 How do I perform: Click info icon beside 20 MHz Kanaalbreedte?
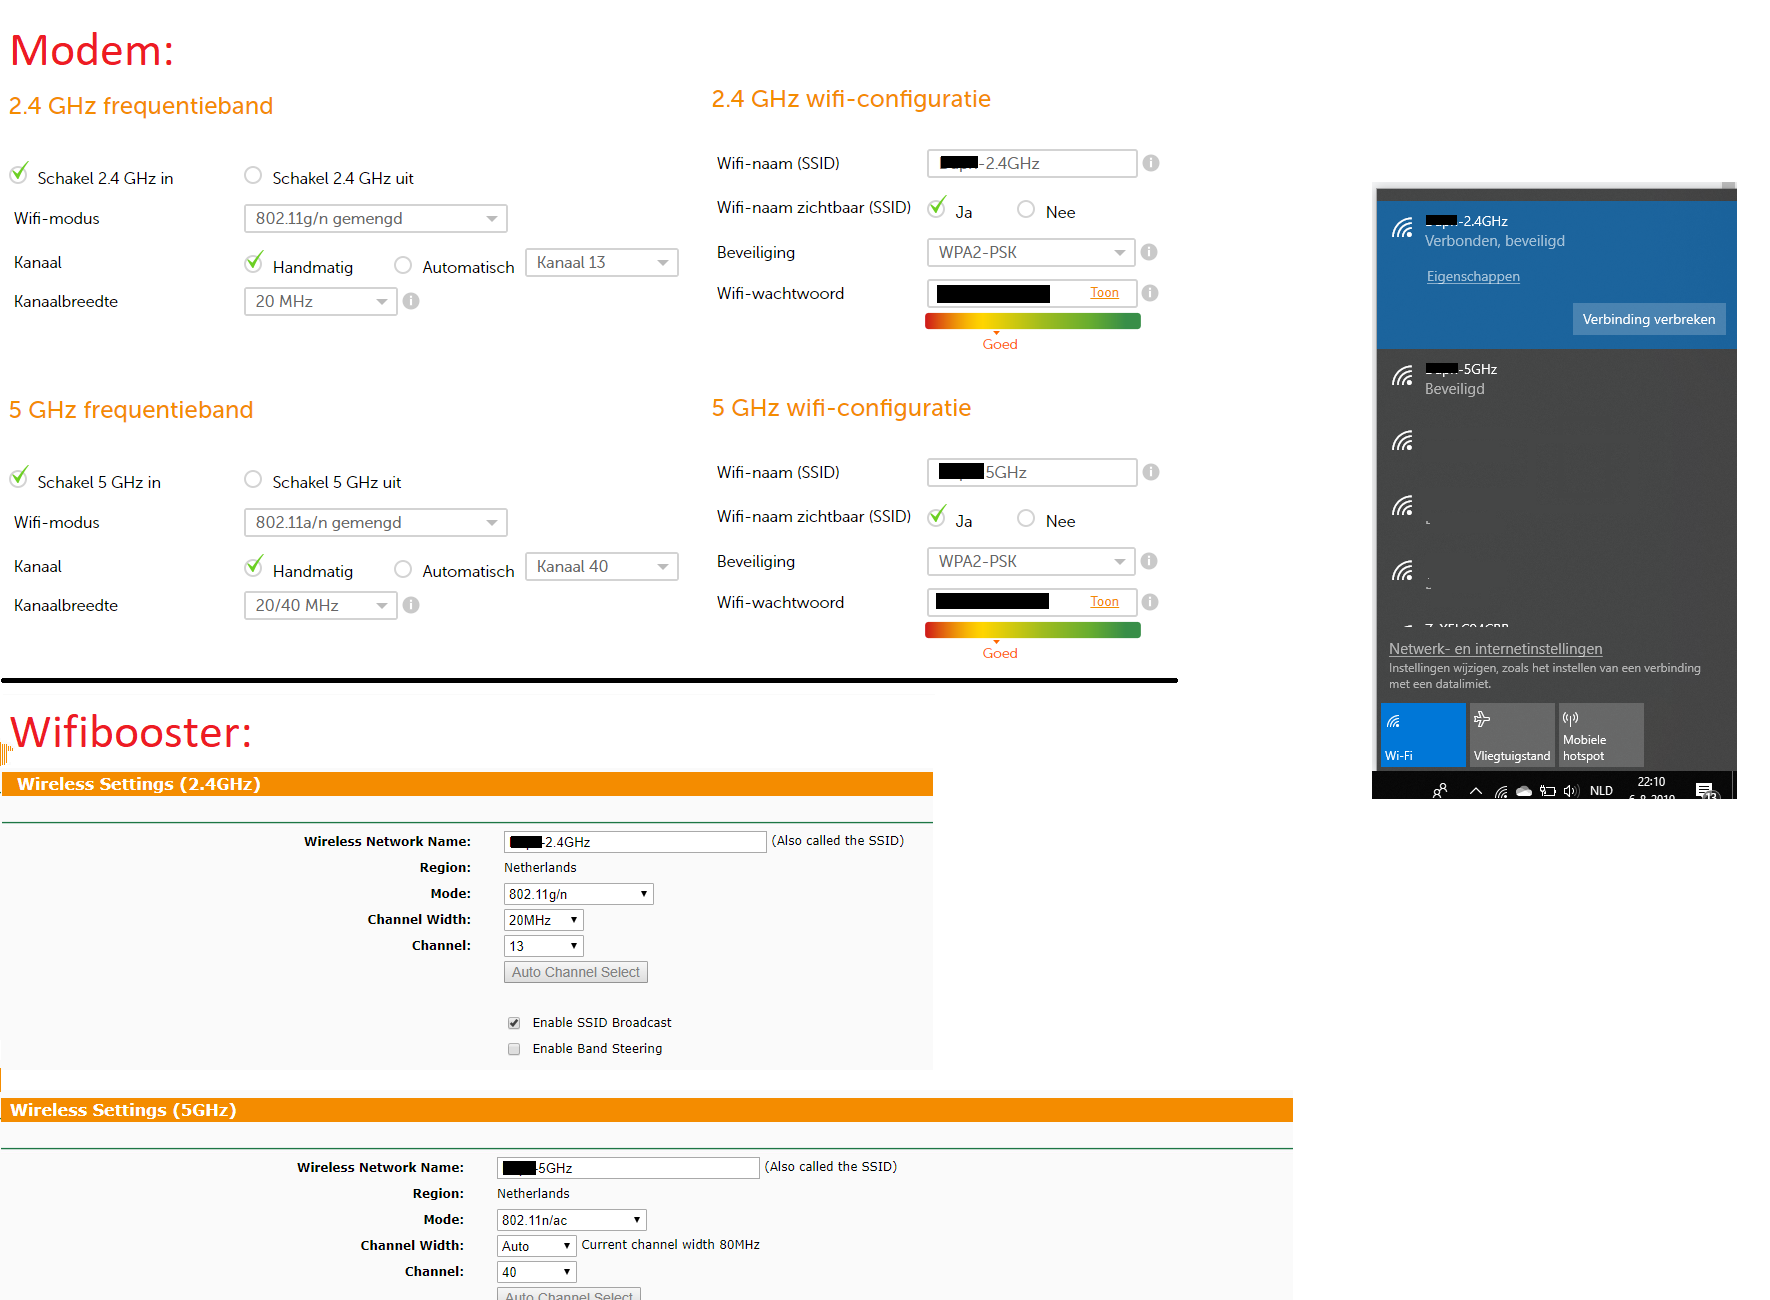[x=411, y=301]
